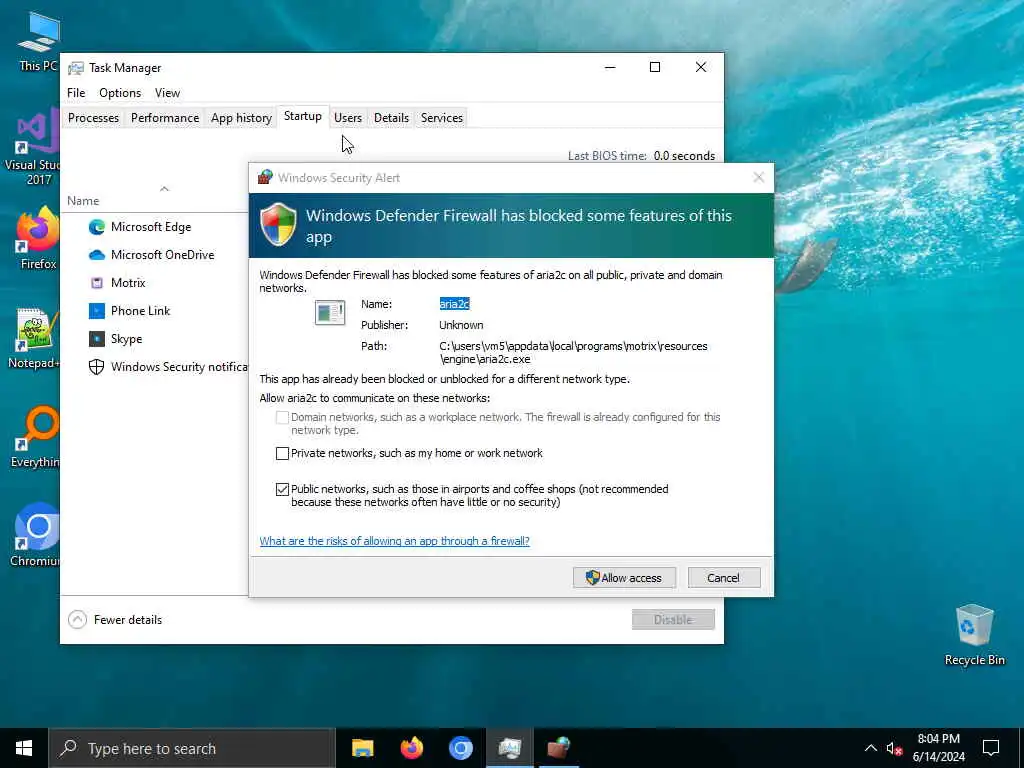Click the firewall shield icon in alert banner
This screenshot has height=768, width=1024.
[x=278, y=224]
